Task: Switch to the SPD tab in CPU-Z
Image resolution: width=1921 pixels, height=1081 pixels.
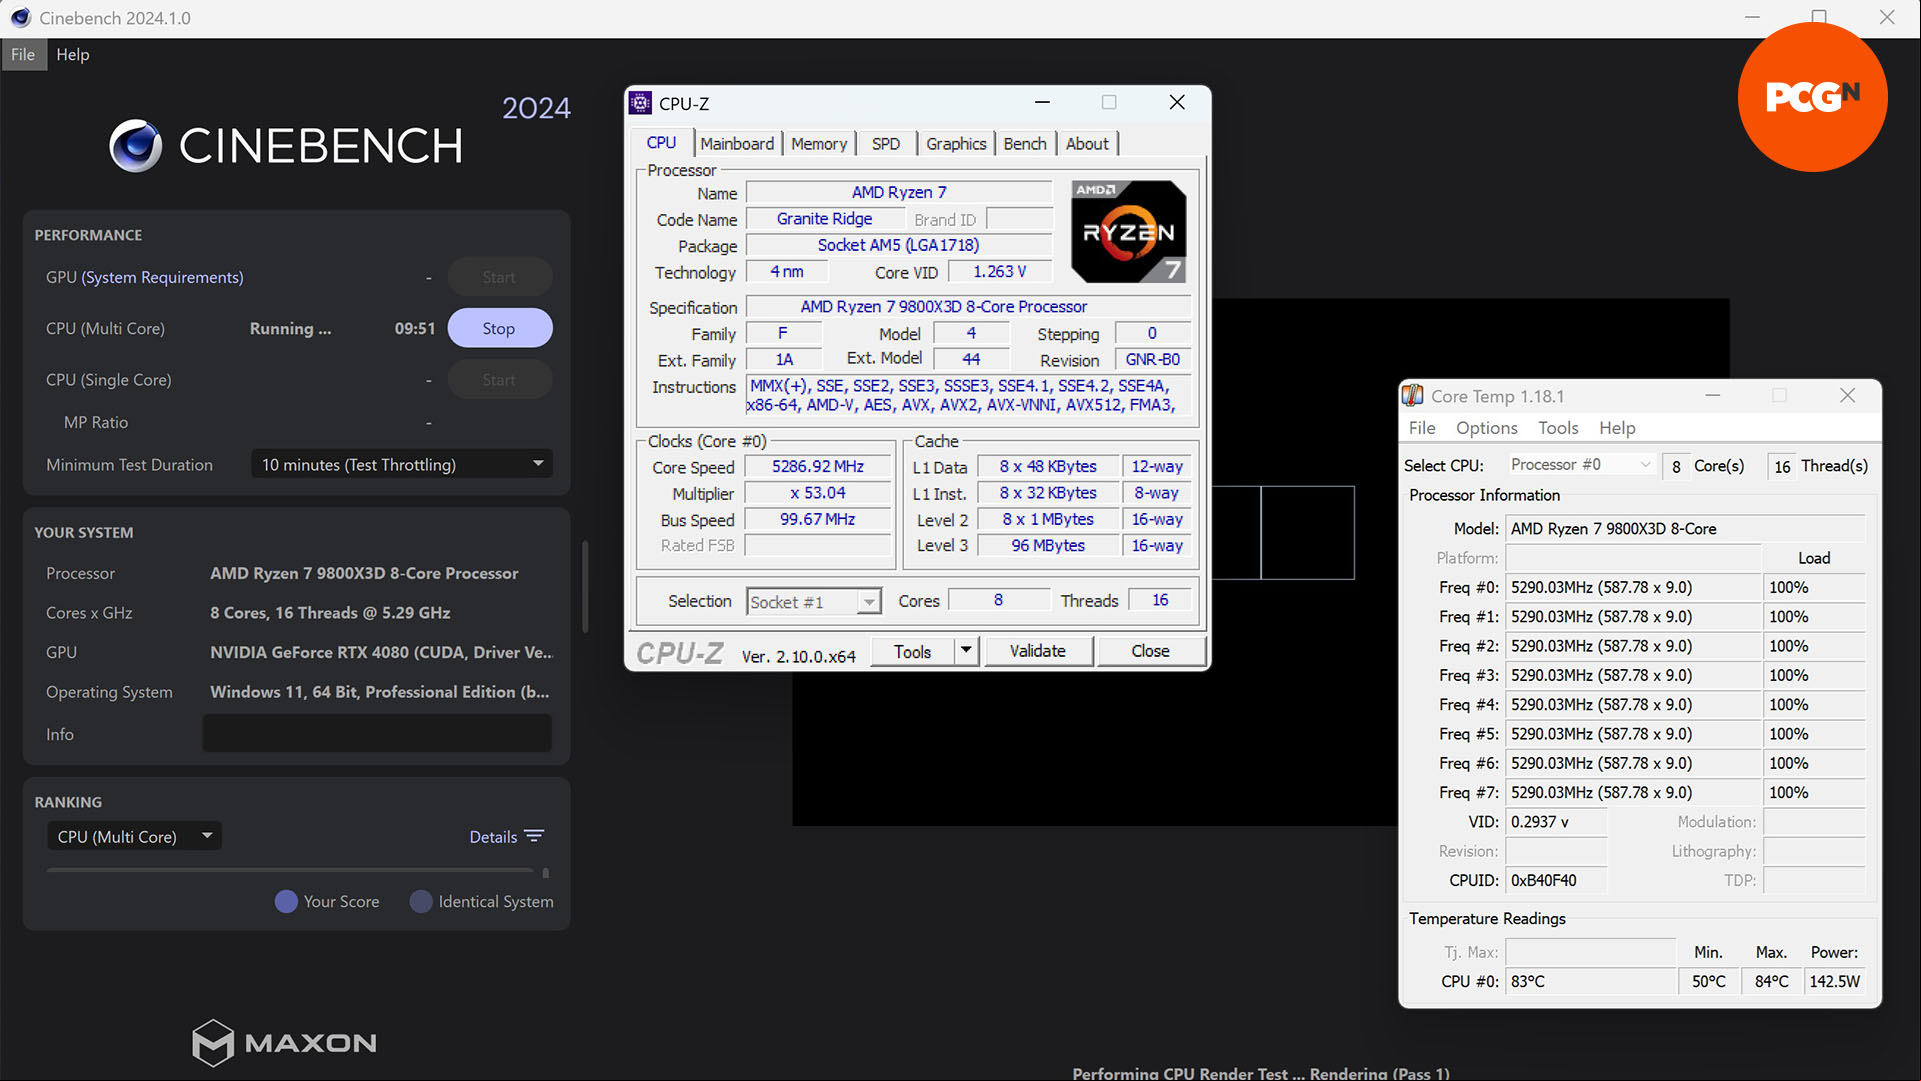Action: [x=886, y=144]
